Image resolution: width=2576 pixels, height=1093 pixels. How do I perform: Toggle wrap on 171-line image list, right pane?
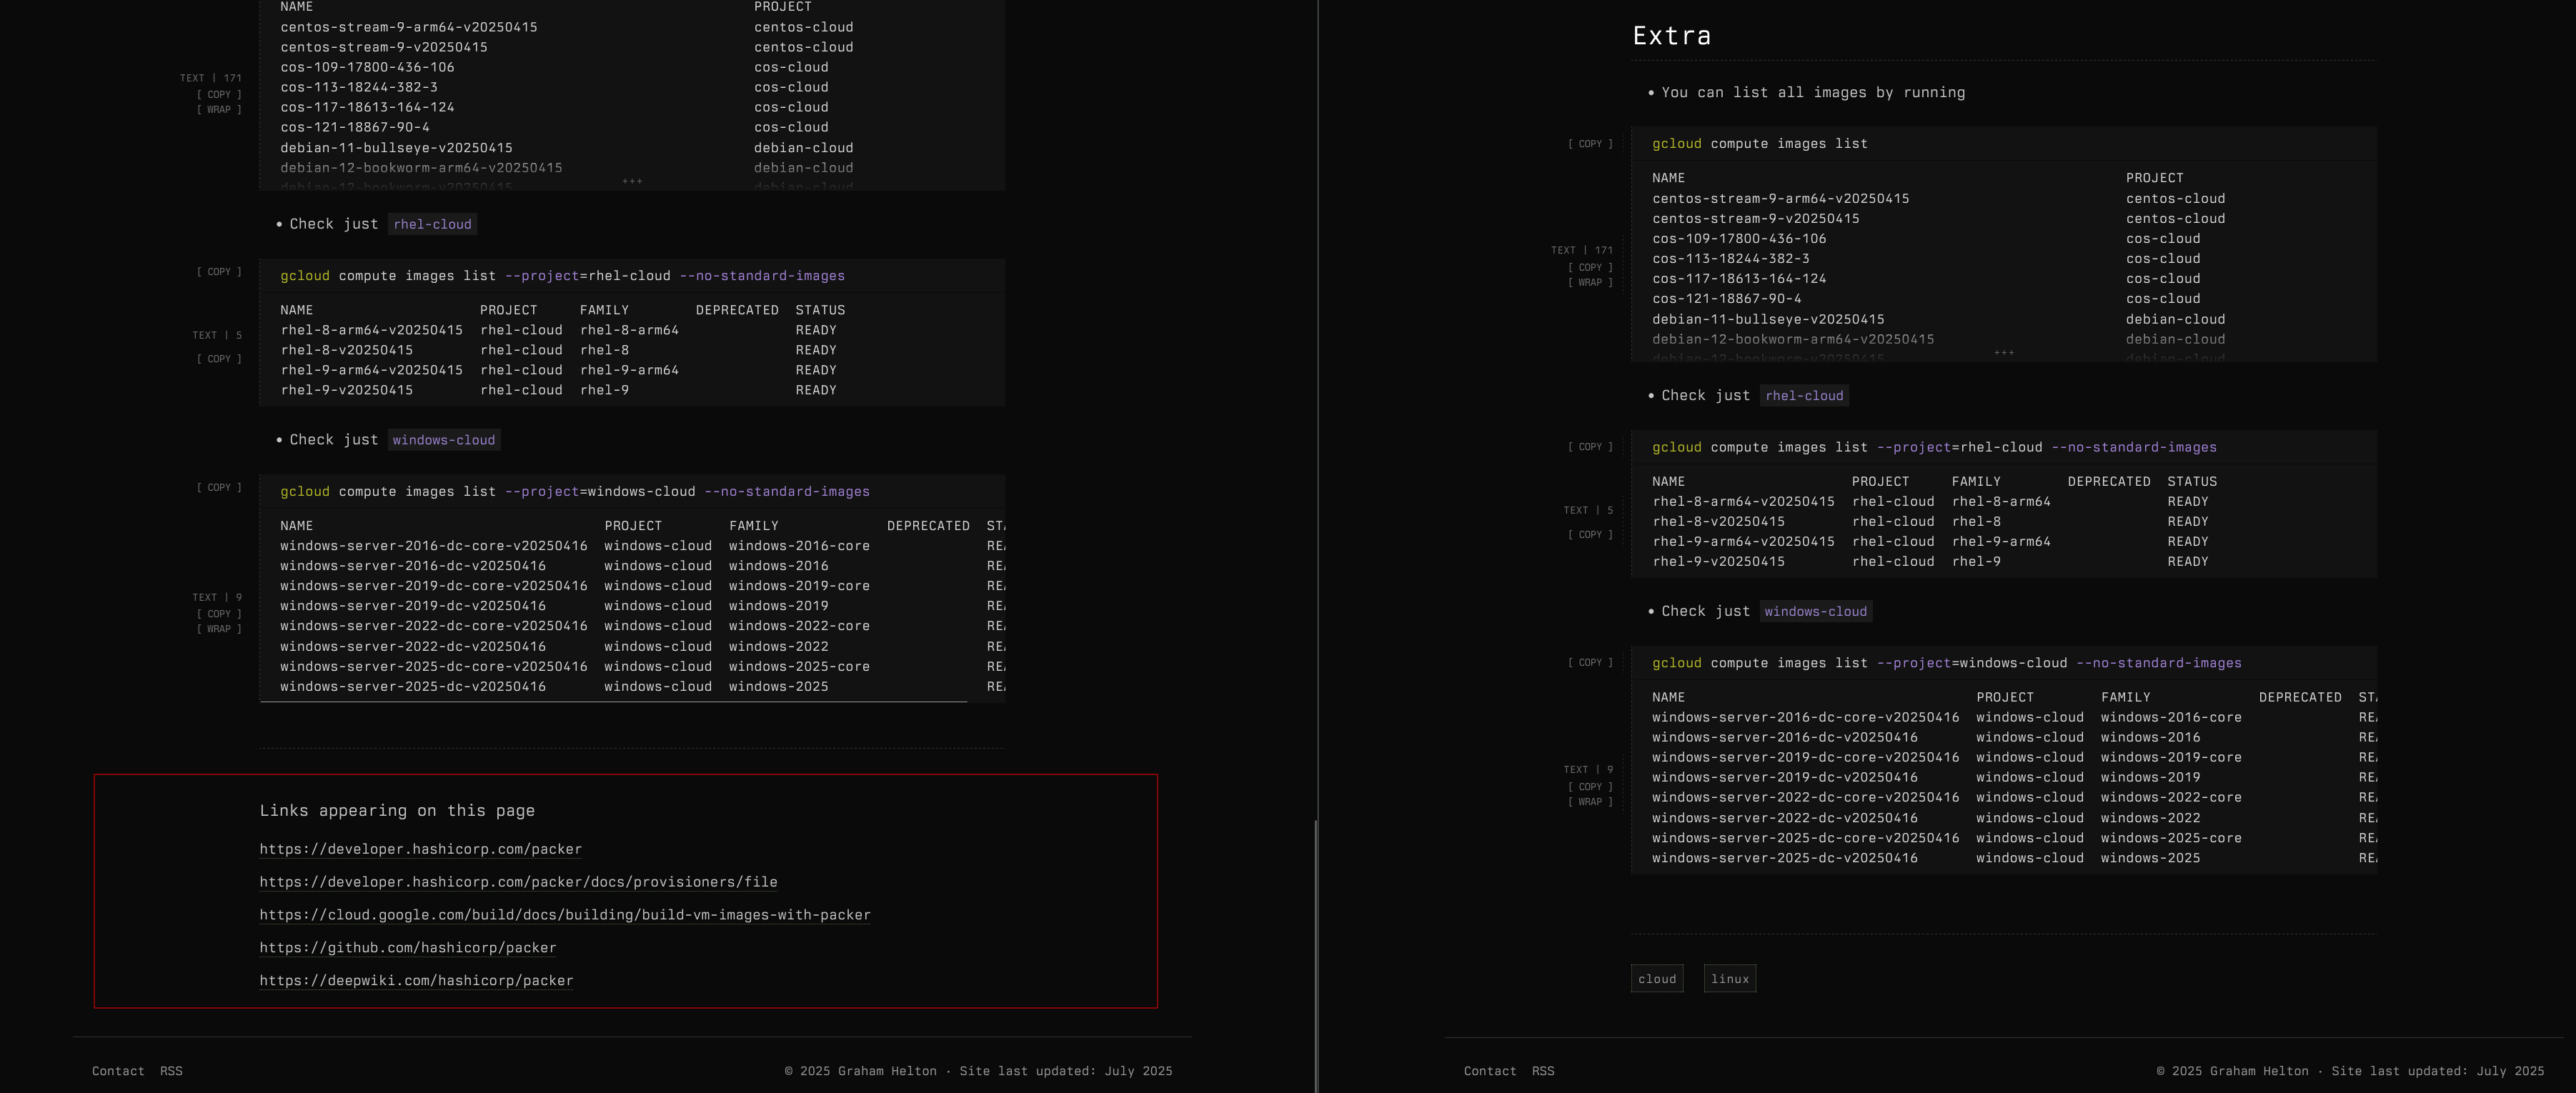(1590, 283)
